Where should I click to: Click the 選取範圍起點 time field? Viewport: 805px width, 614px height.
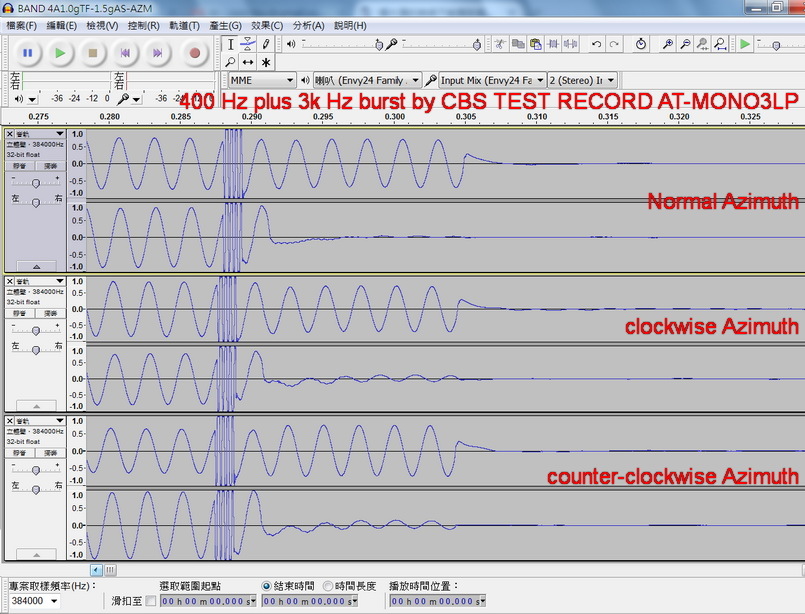pyautogui.click(x=207, y=601)
